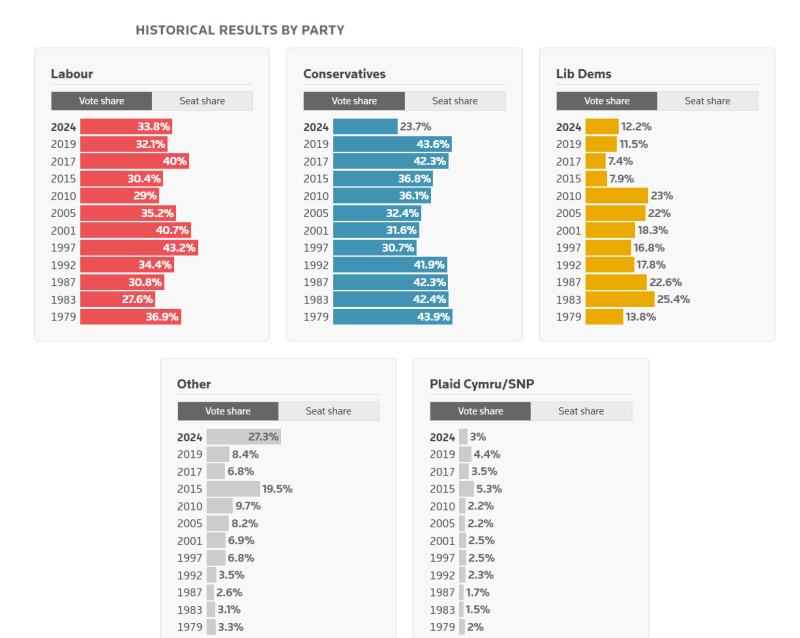The height and width of the screenshot is (638, 800).
Task: Click Conservatives 1979 bar showing 43.9%
Action: (393, 317)
